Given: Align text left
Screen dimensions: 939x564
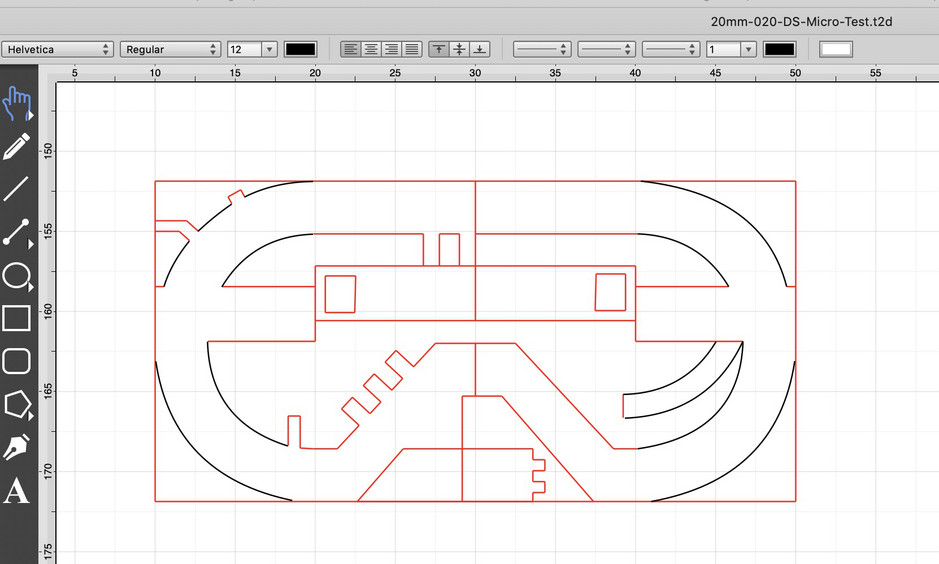Looking at the screenshot, I should 351,49.
